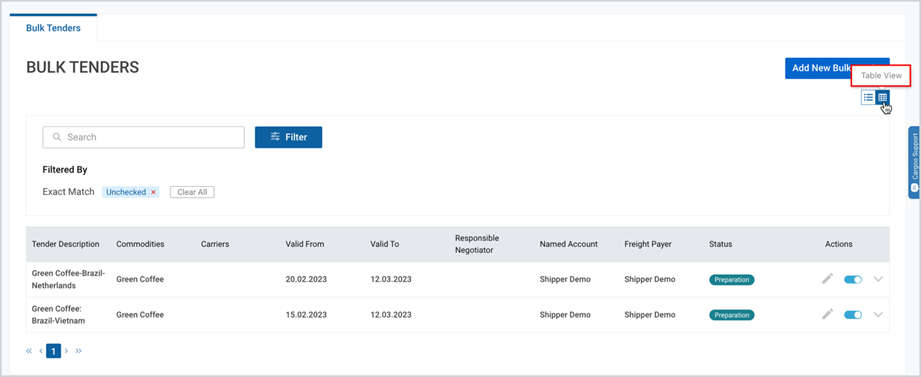Expand the Green Coffee-Brazil-Netherlands row chevron
The width and height of the screenshot is (921, 377).
(x=878, y=280)
